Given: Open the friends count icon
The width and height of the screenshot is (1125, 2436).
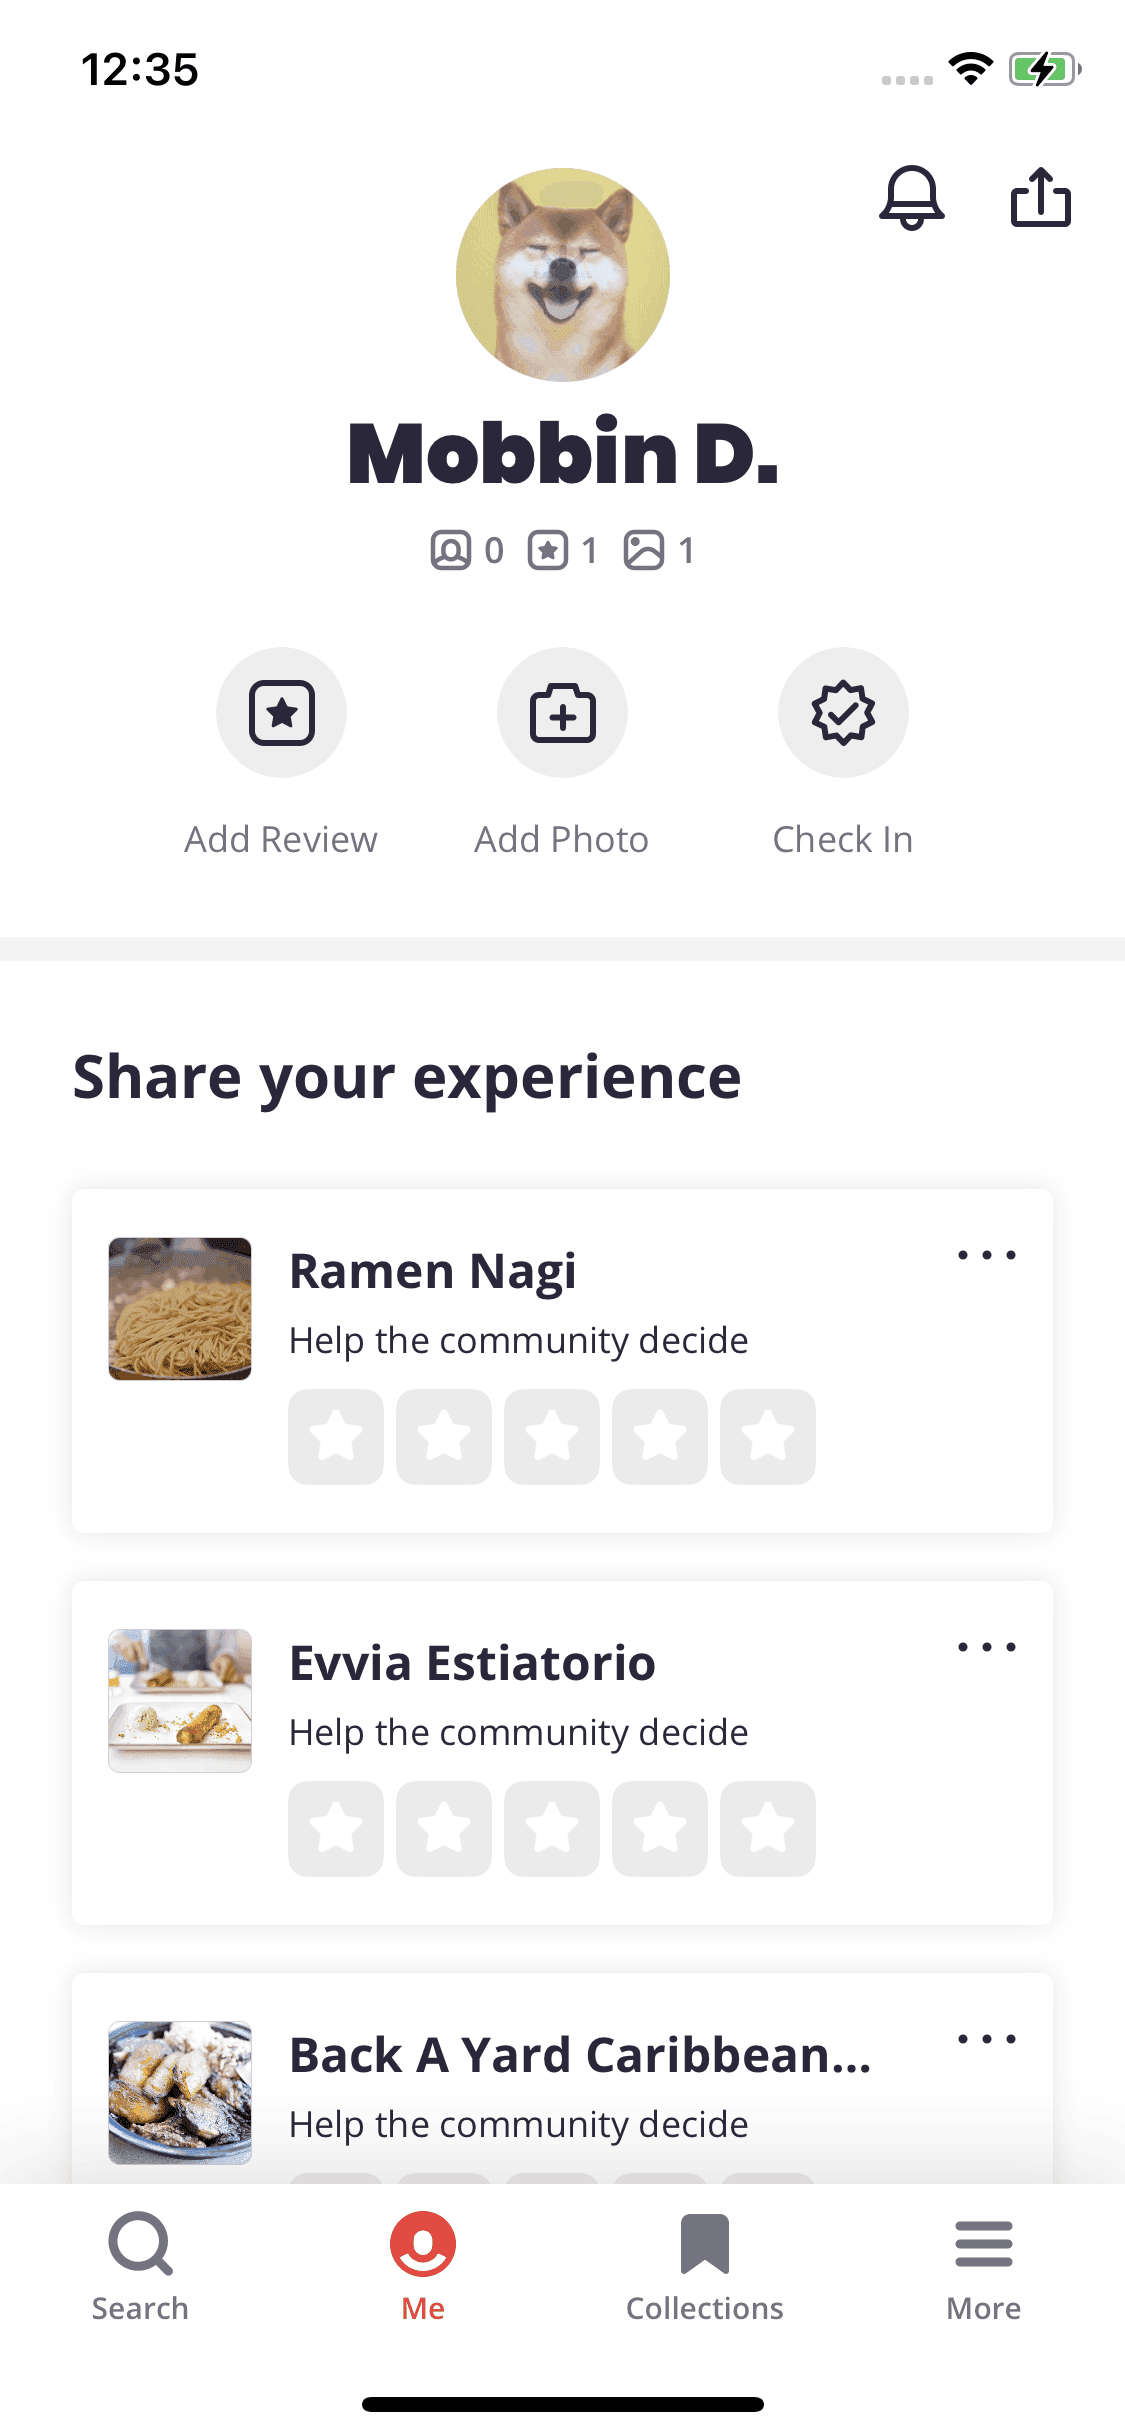Looking at the screenshot, I should click(451, 550).
